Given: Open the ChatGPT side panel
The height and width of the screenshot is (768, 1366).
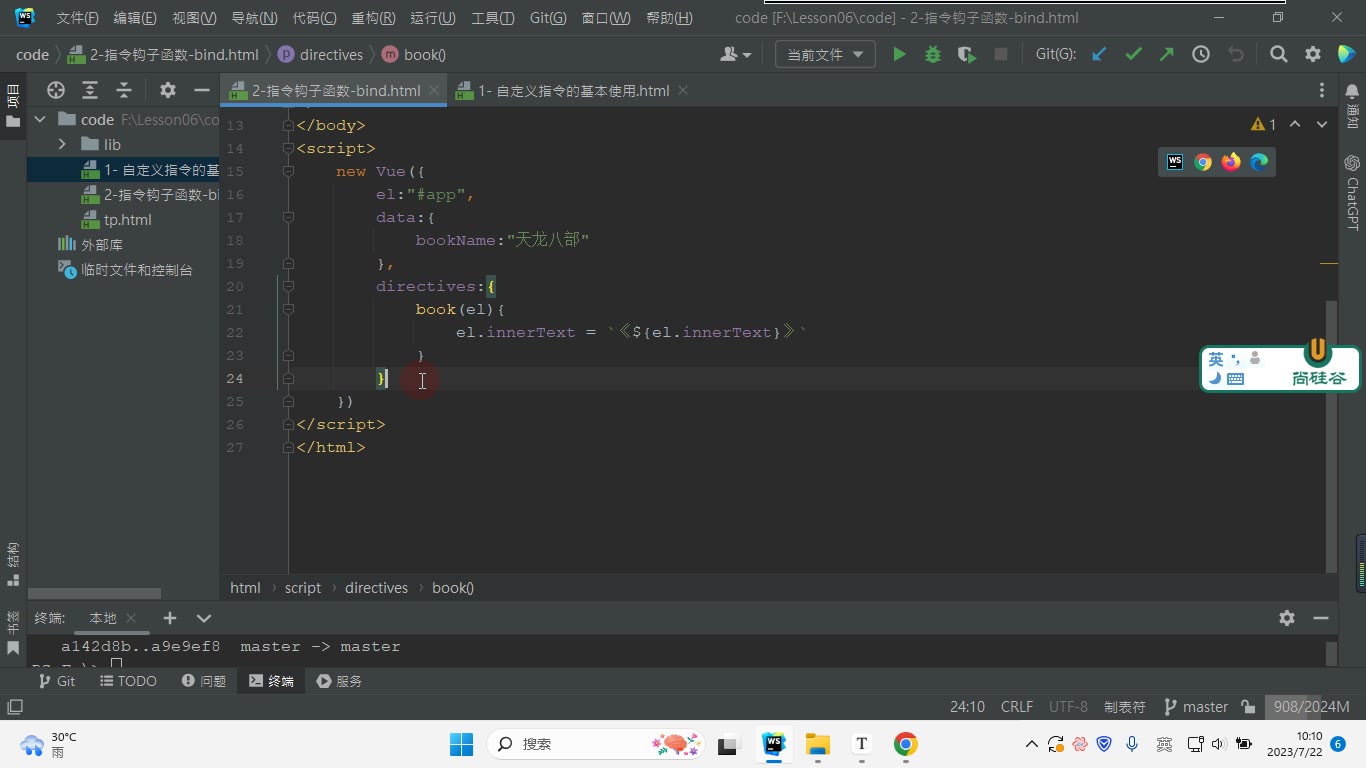Looking at the screenshot, I should (1352, 193).
